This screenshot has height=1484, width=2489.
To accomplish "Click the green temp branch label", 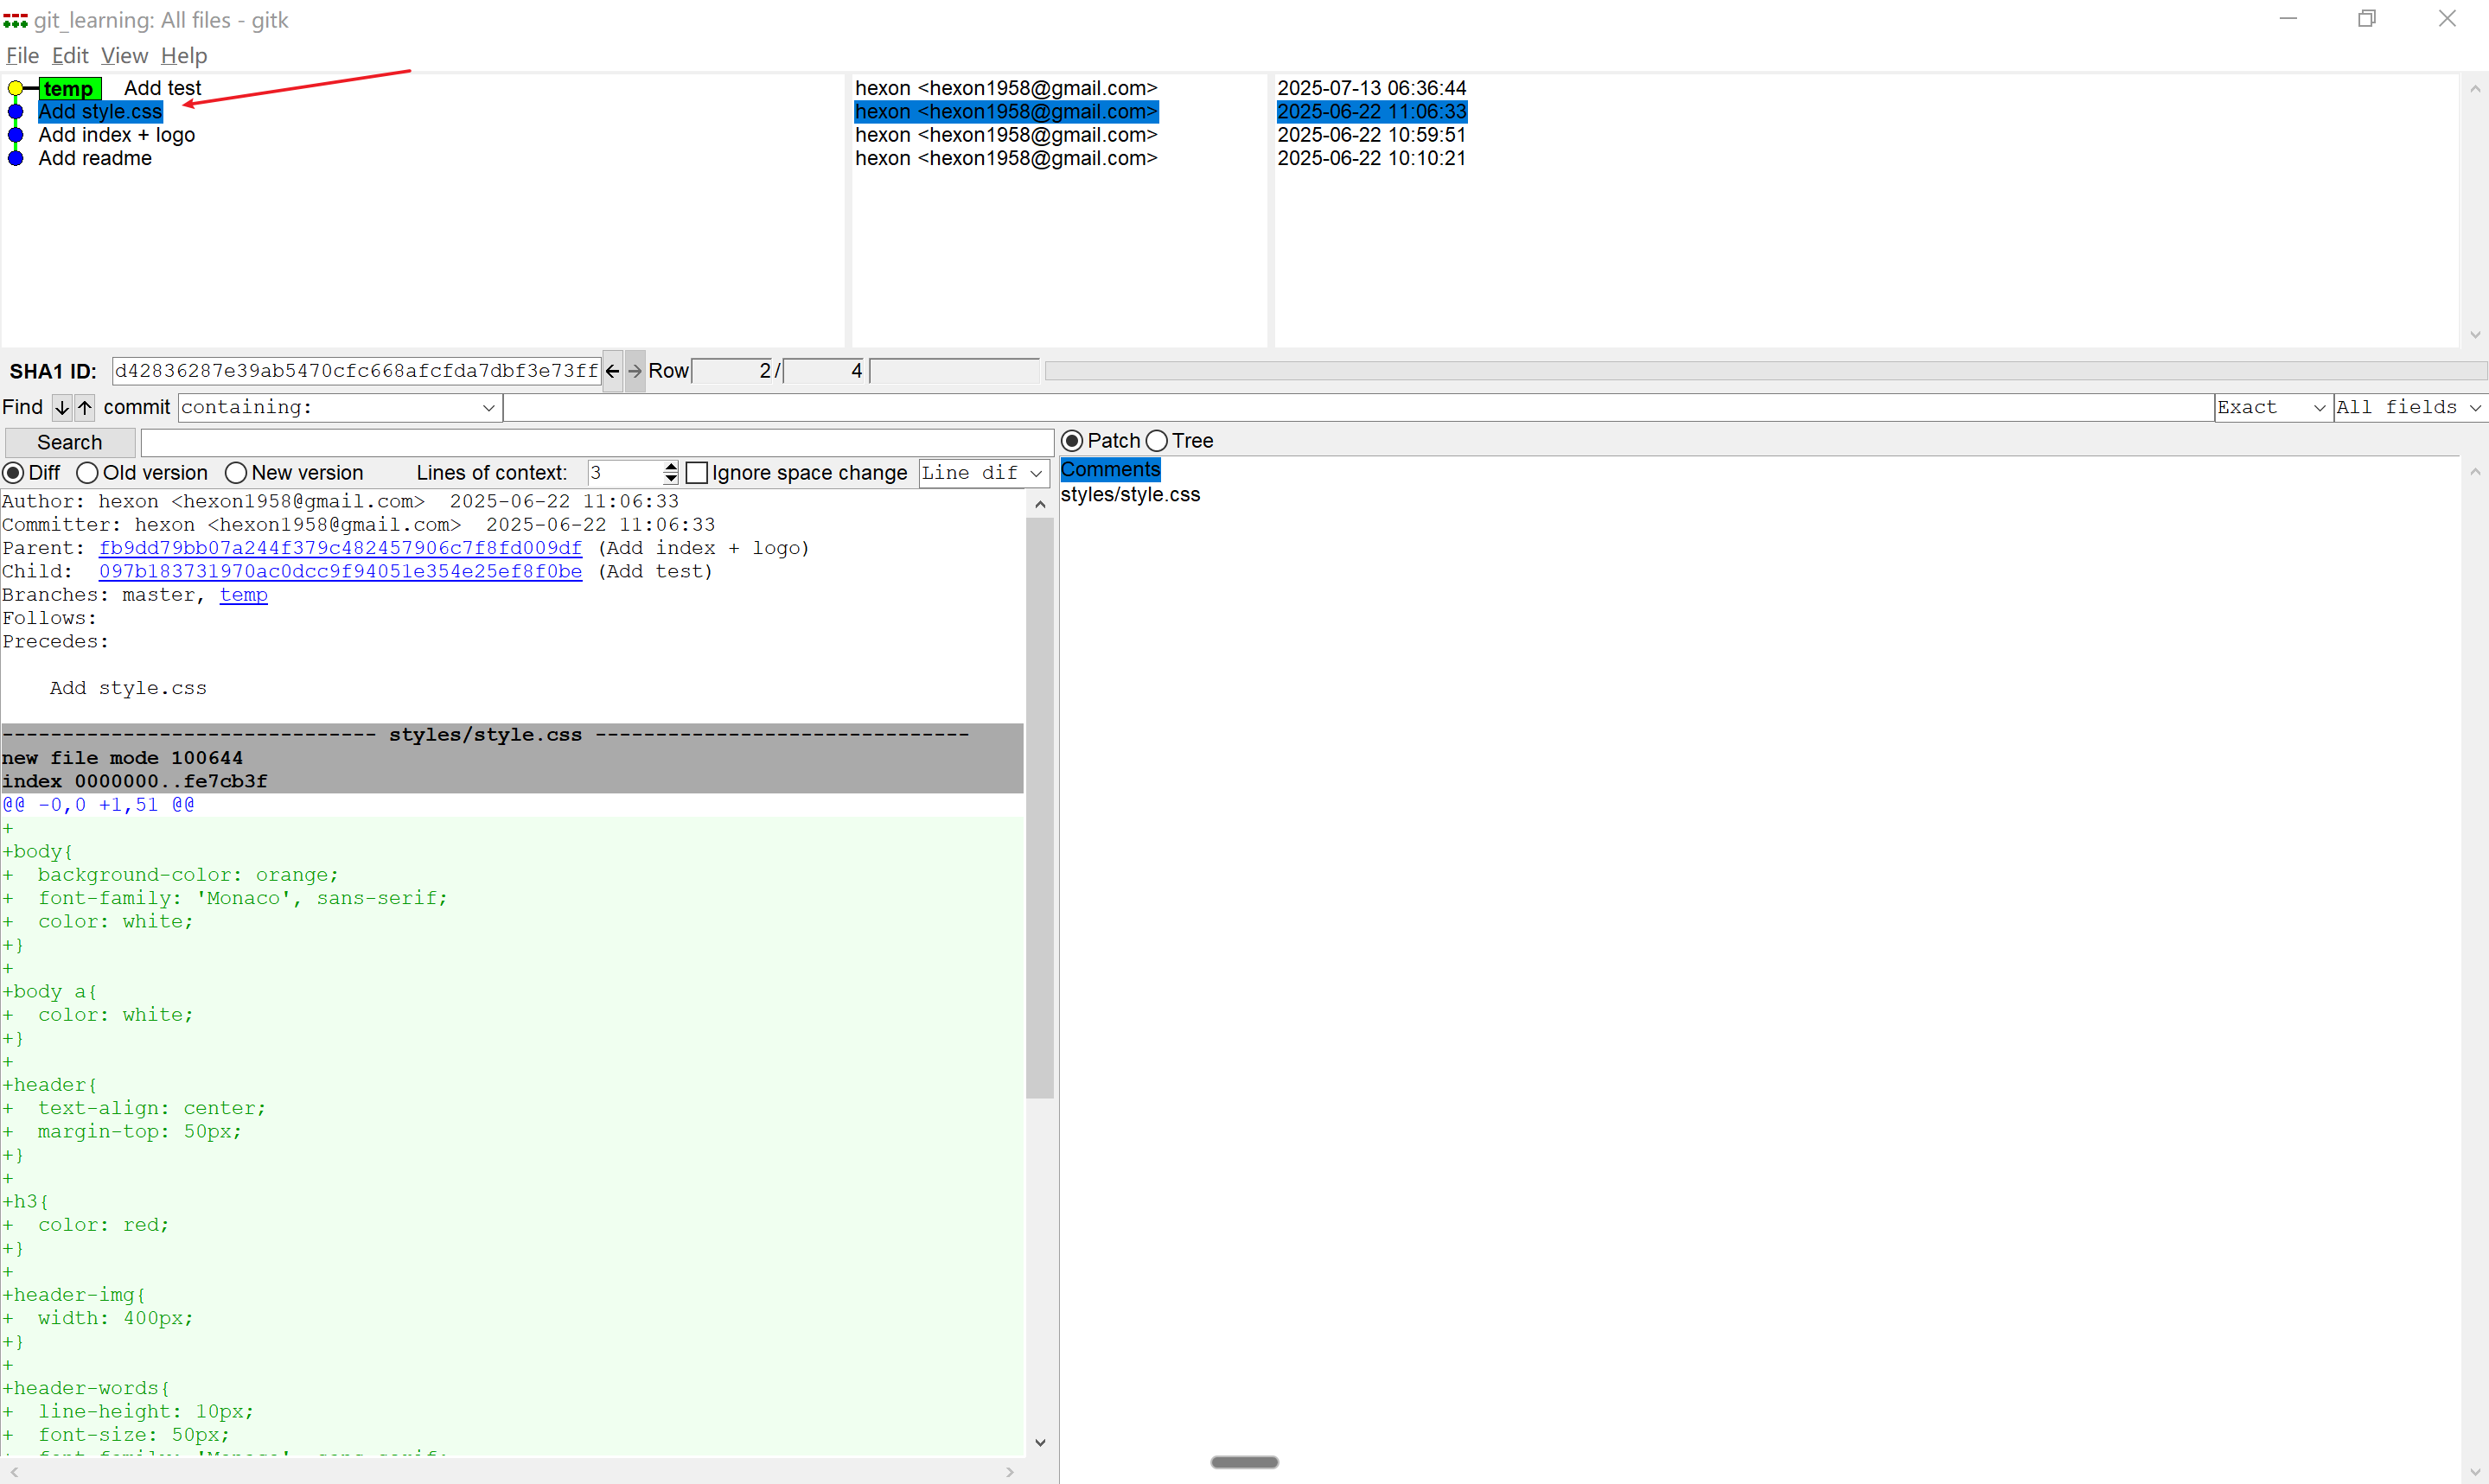I will pos(69,89).
